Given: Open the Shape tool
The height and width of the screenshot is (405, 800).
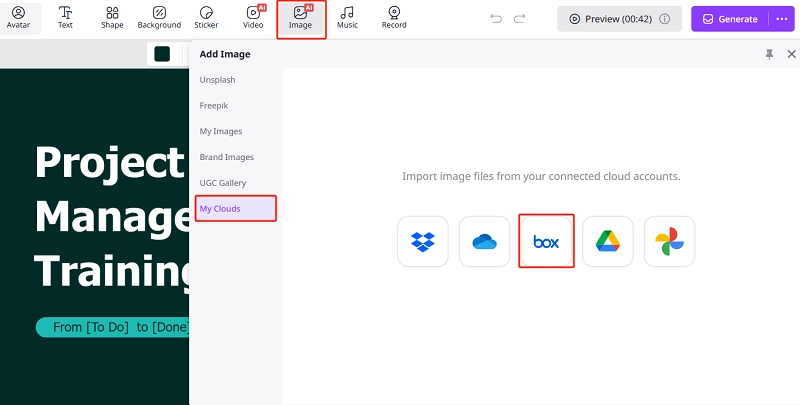Looking at the screenshot, I should (x=112, y=18).
